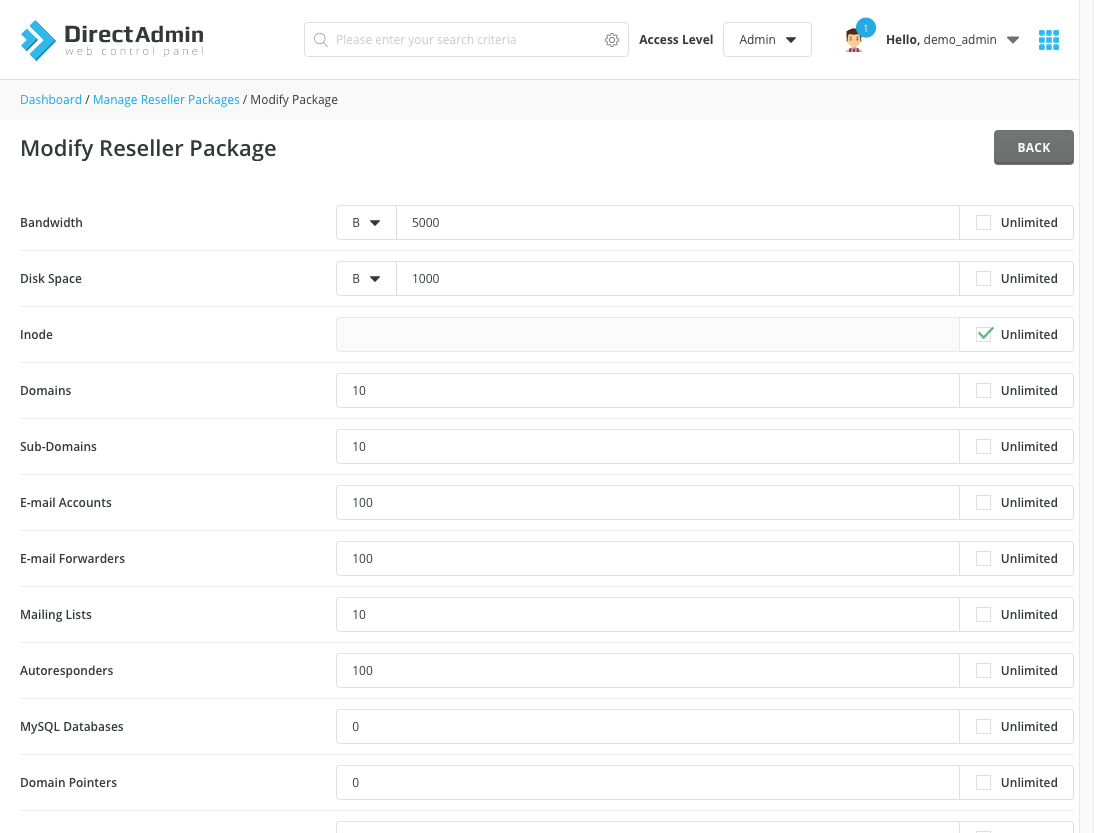Open the Disk Space unit dropdown
The height and width of the screenshot is (833, 1094).
point(366,278)
